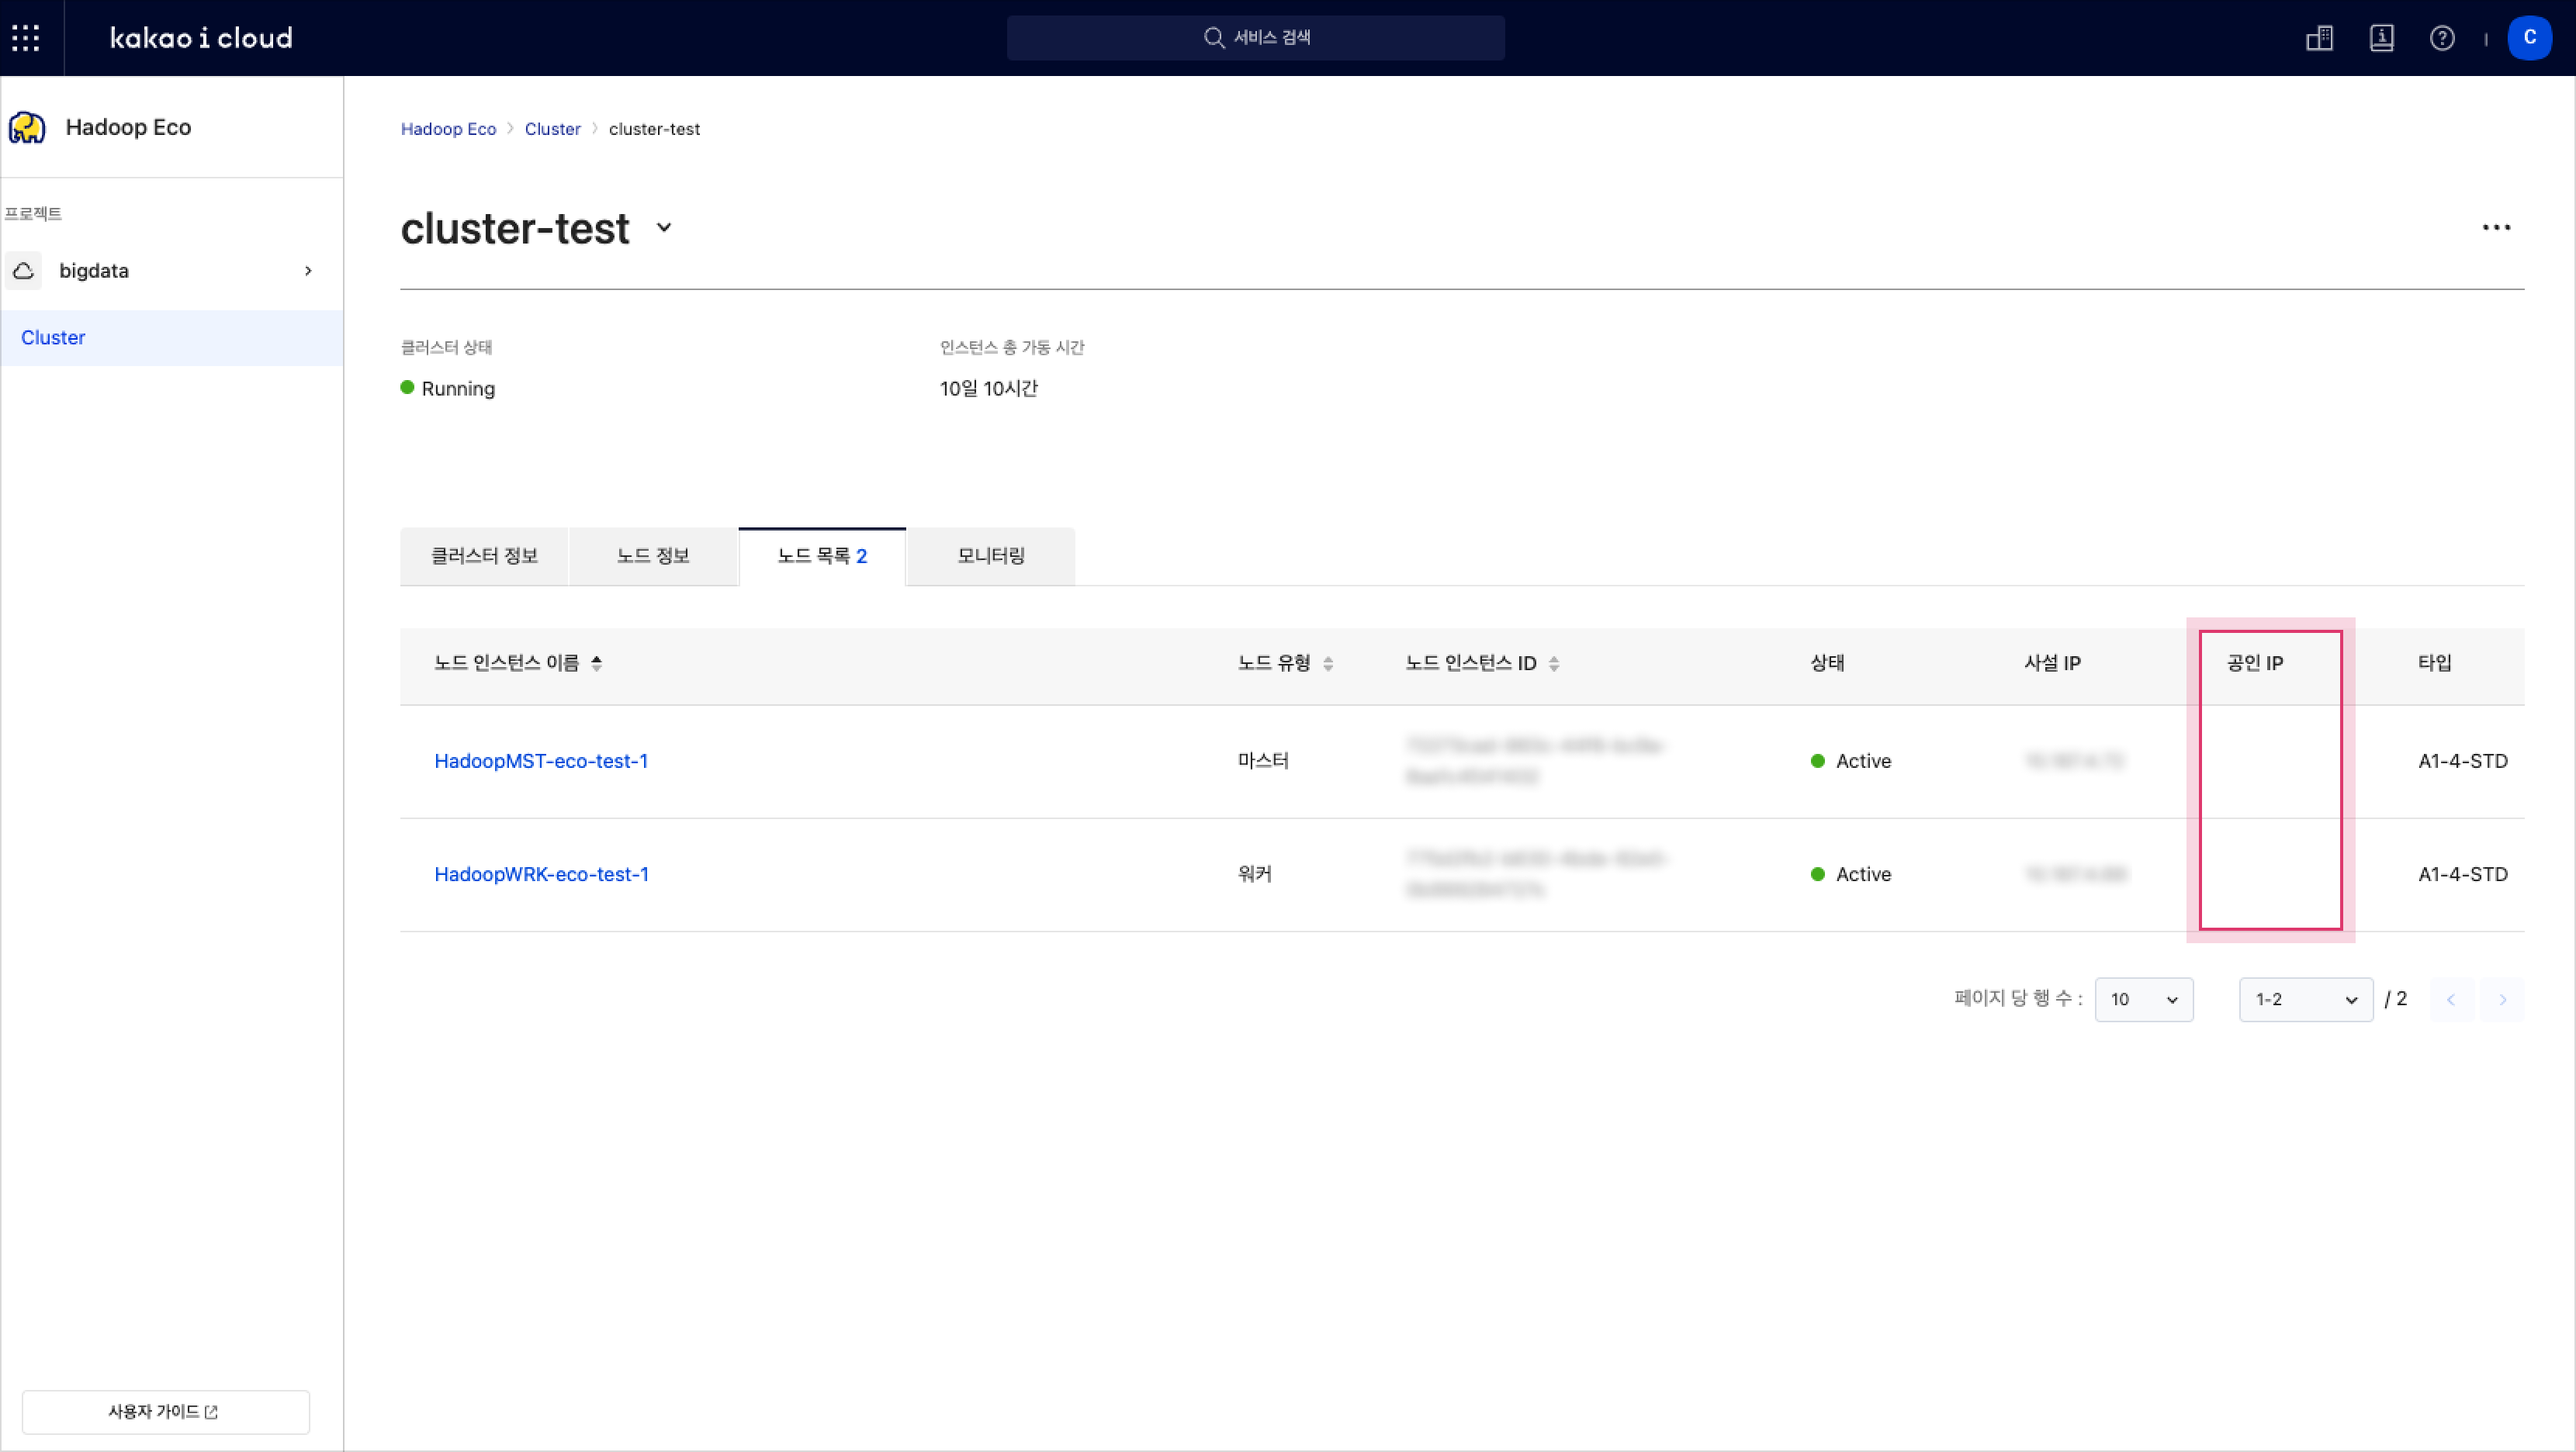Image resolution: width=2576 pixels, height=1452 pixels.
Task: Open HadoopMST-eco-test-1 node link
Action: click(541, 761)
